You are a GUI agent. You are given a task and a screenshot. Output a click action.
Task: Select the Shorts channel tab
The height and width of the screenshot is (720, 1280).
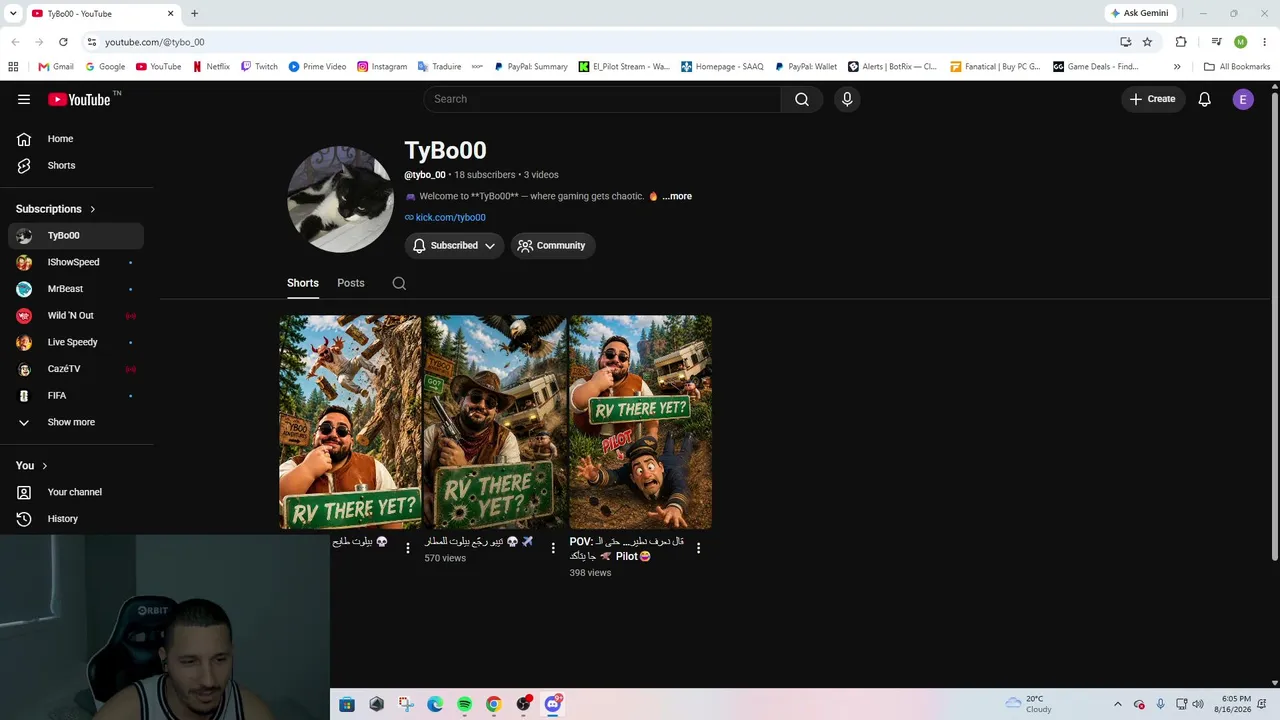pyautogui.click(x=303, y=283)
